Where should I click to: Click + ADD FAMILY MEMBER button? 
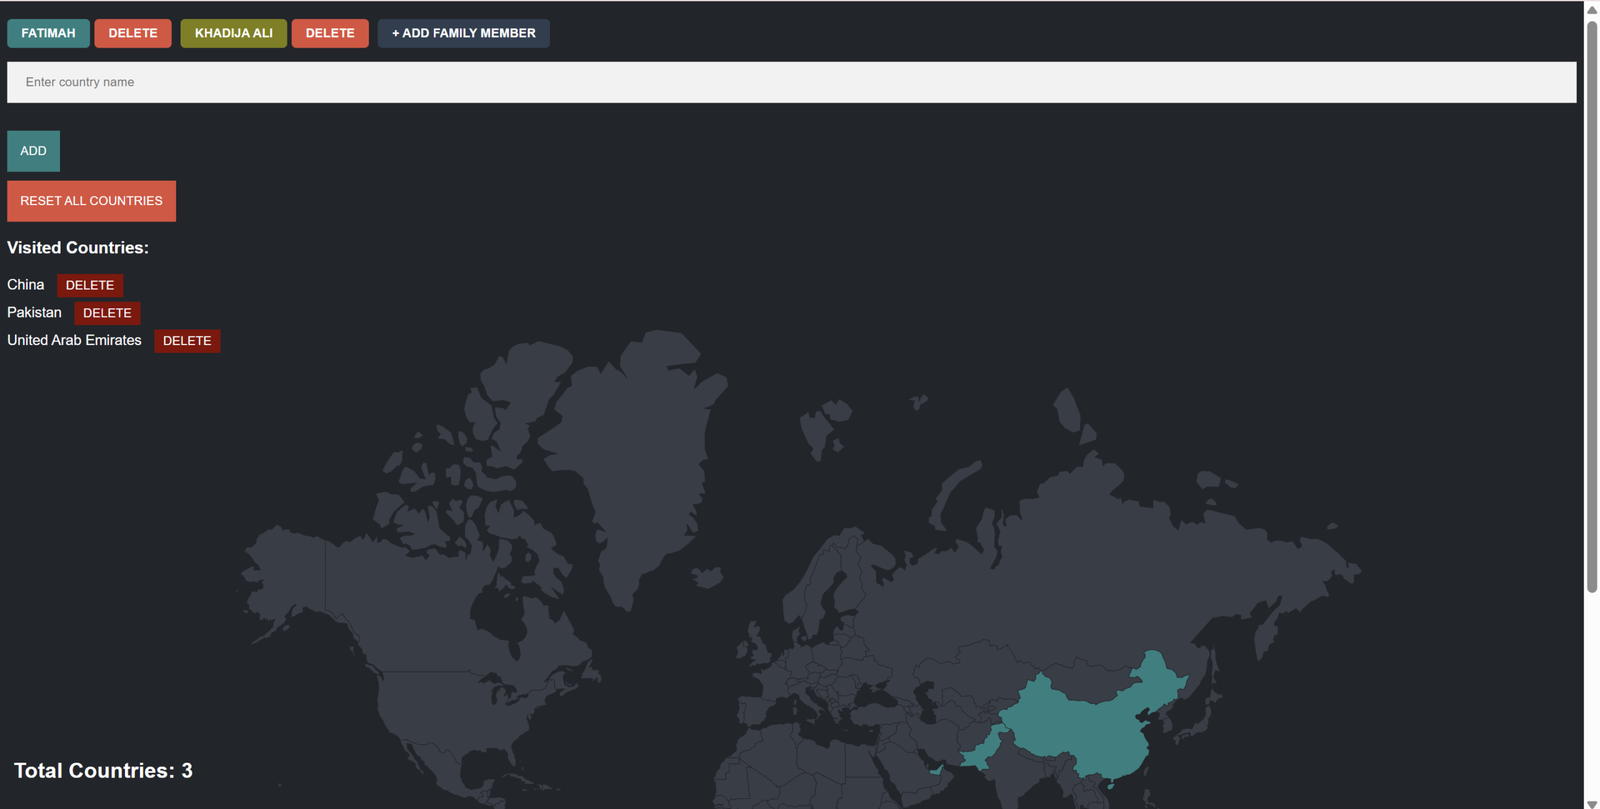(x=463, y=33)
